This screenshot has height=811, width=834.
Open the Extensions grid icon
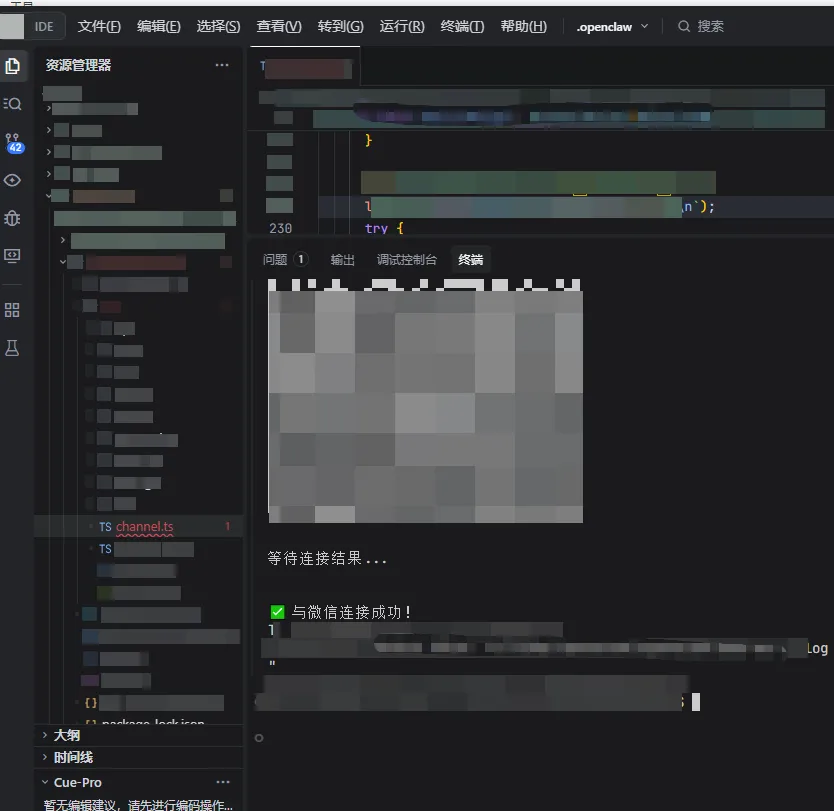click(x=12, y=310)
